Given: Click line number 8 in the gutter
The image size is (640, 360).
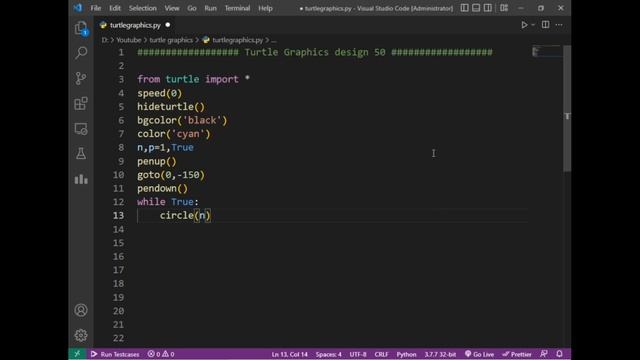Looking at the screenshot, I should [x=121, y=147].
